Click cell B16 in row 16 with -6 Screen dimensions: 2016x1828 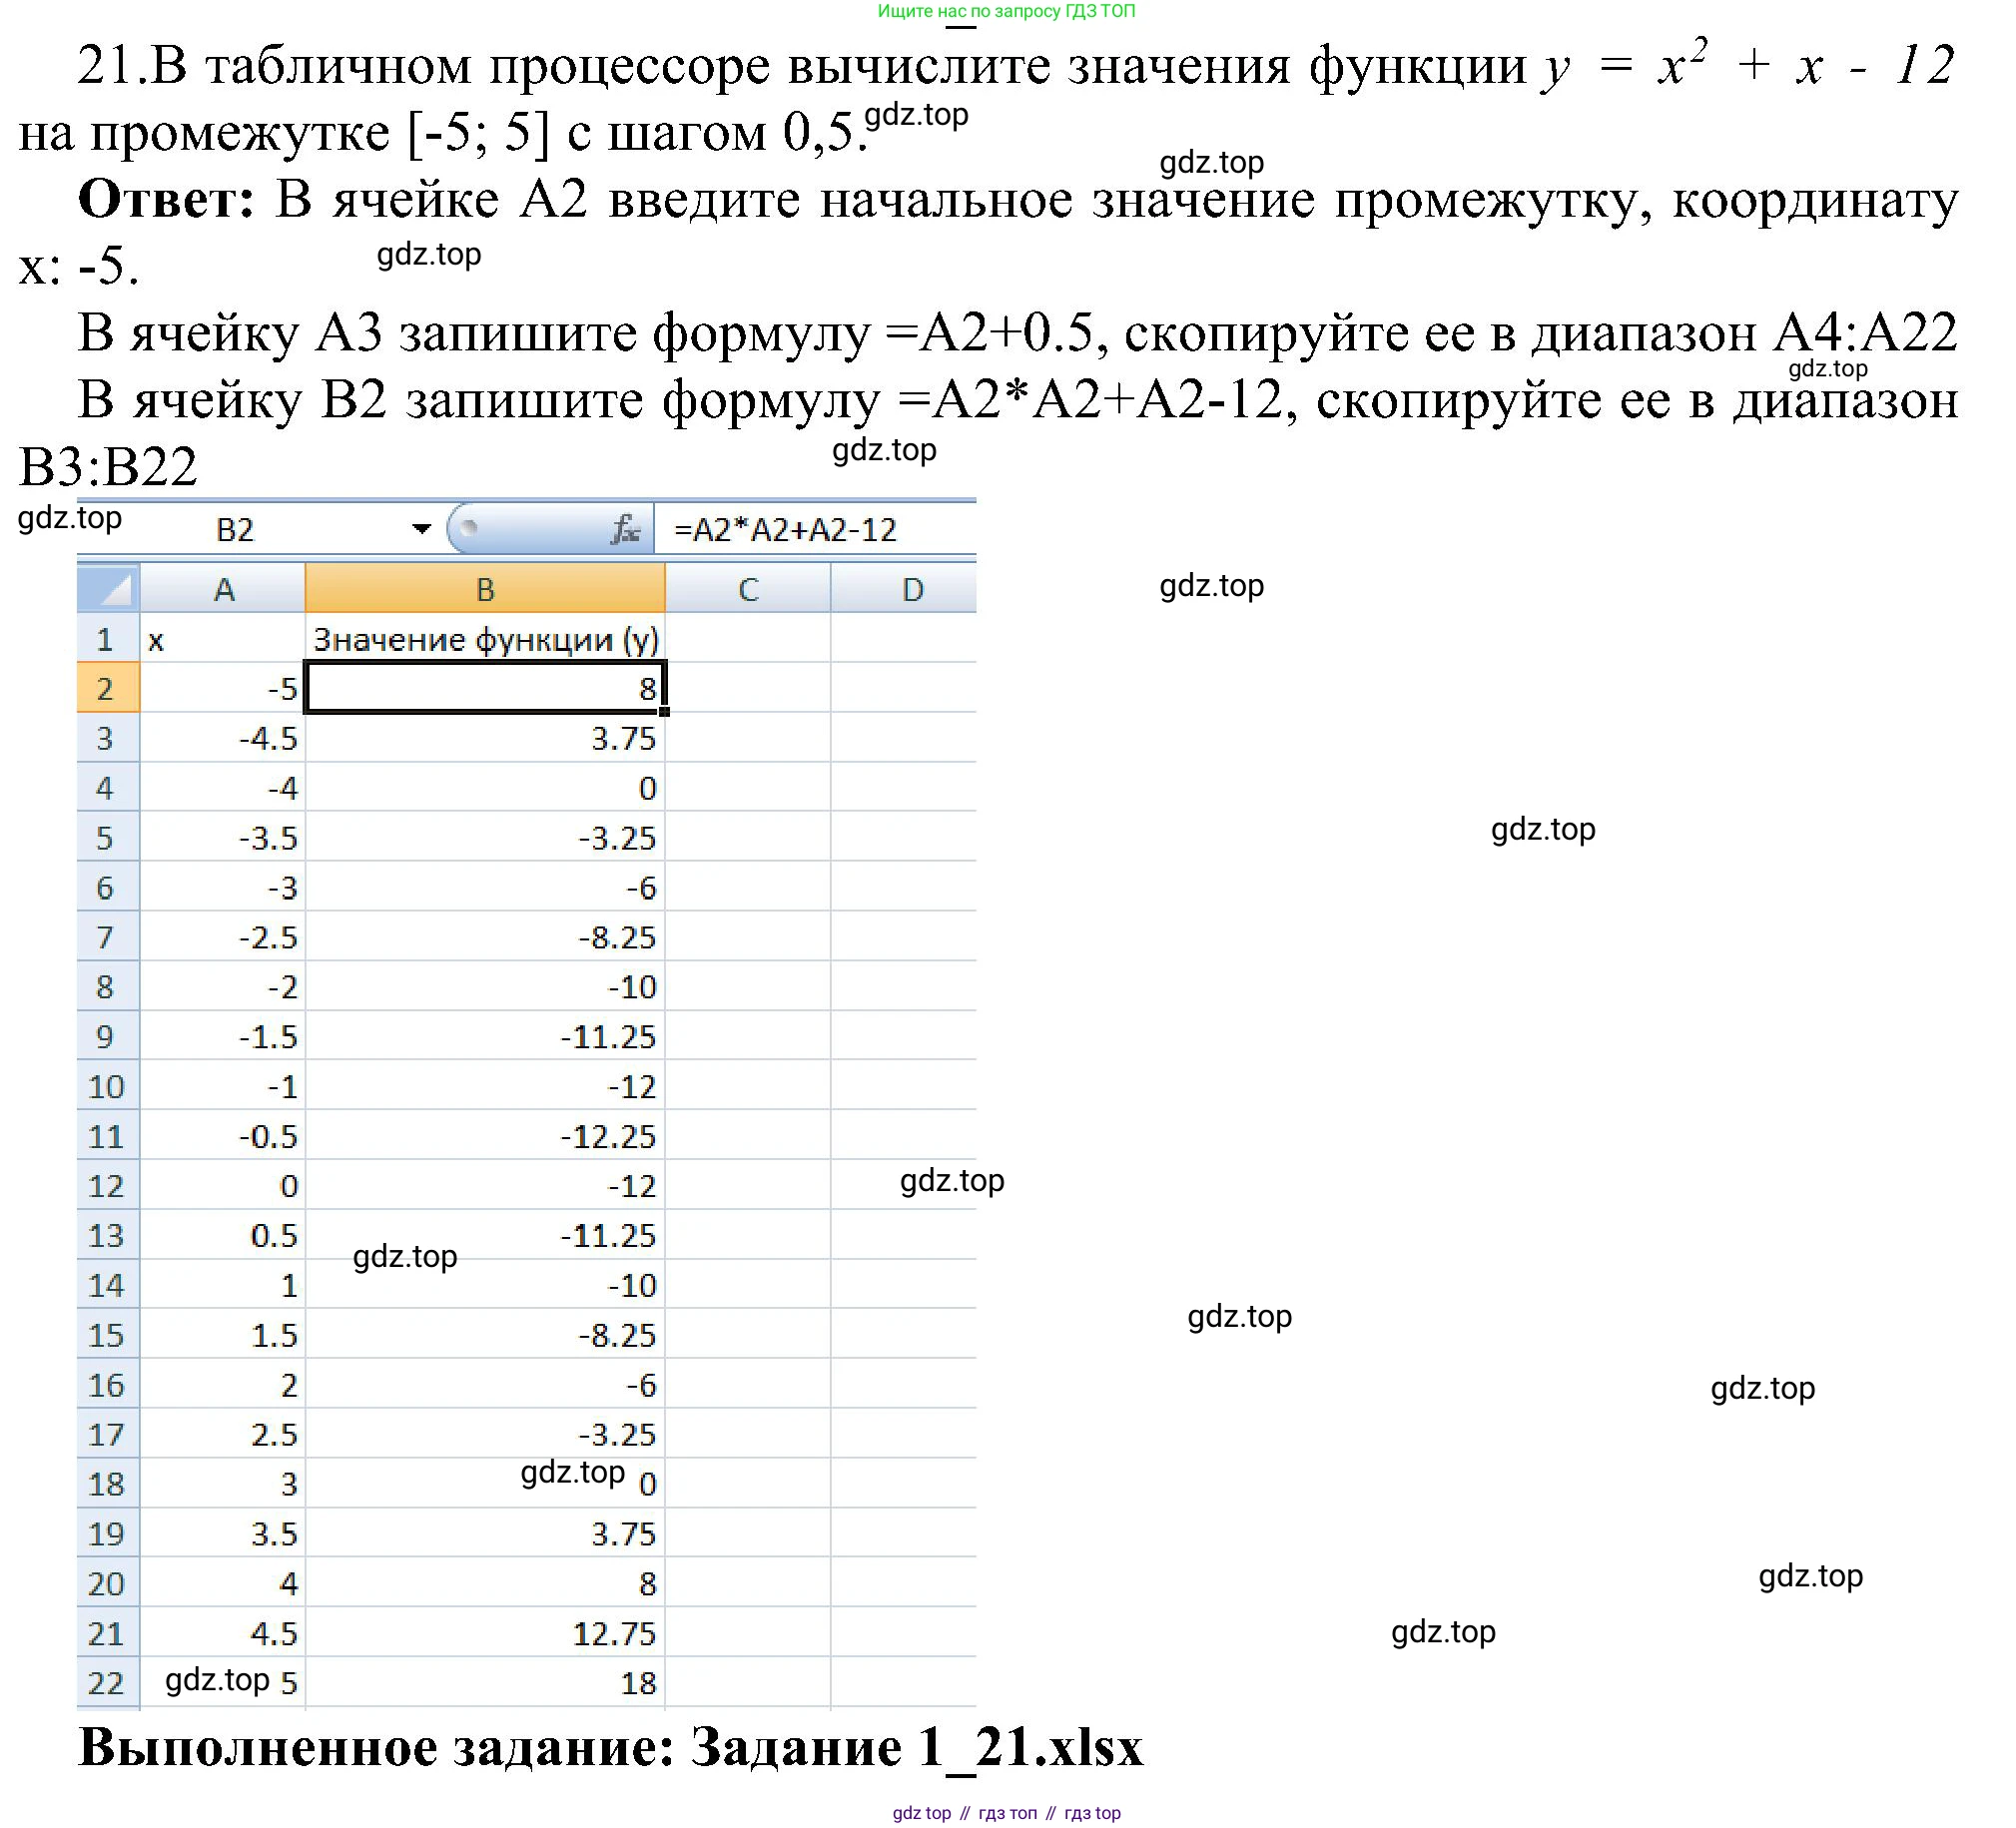[x=485, y=1384]
